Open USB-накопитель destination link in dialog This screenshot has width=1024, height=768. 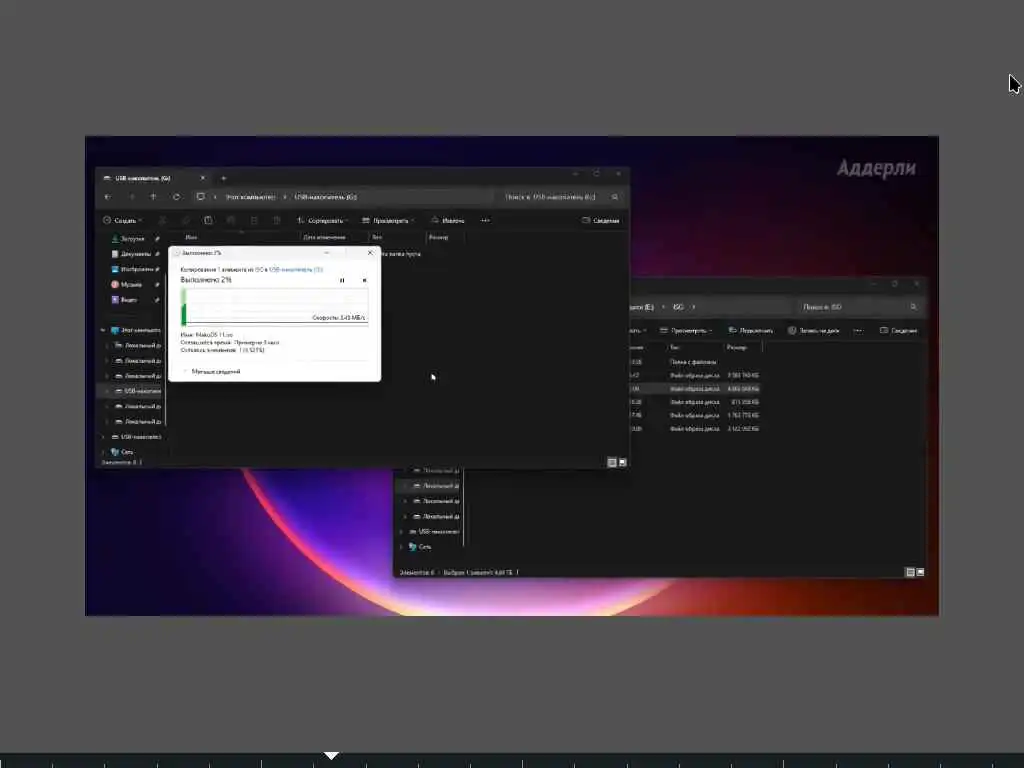(x=296, y=269)
